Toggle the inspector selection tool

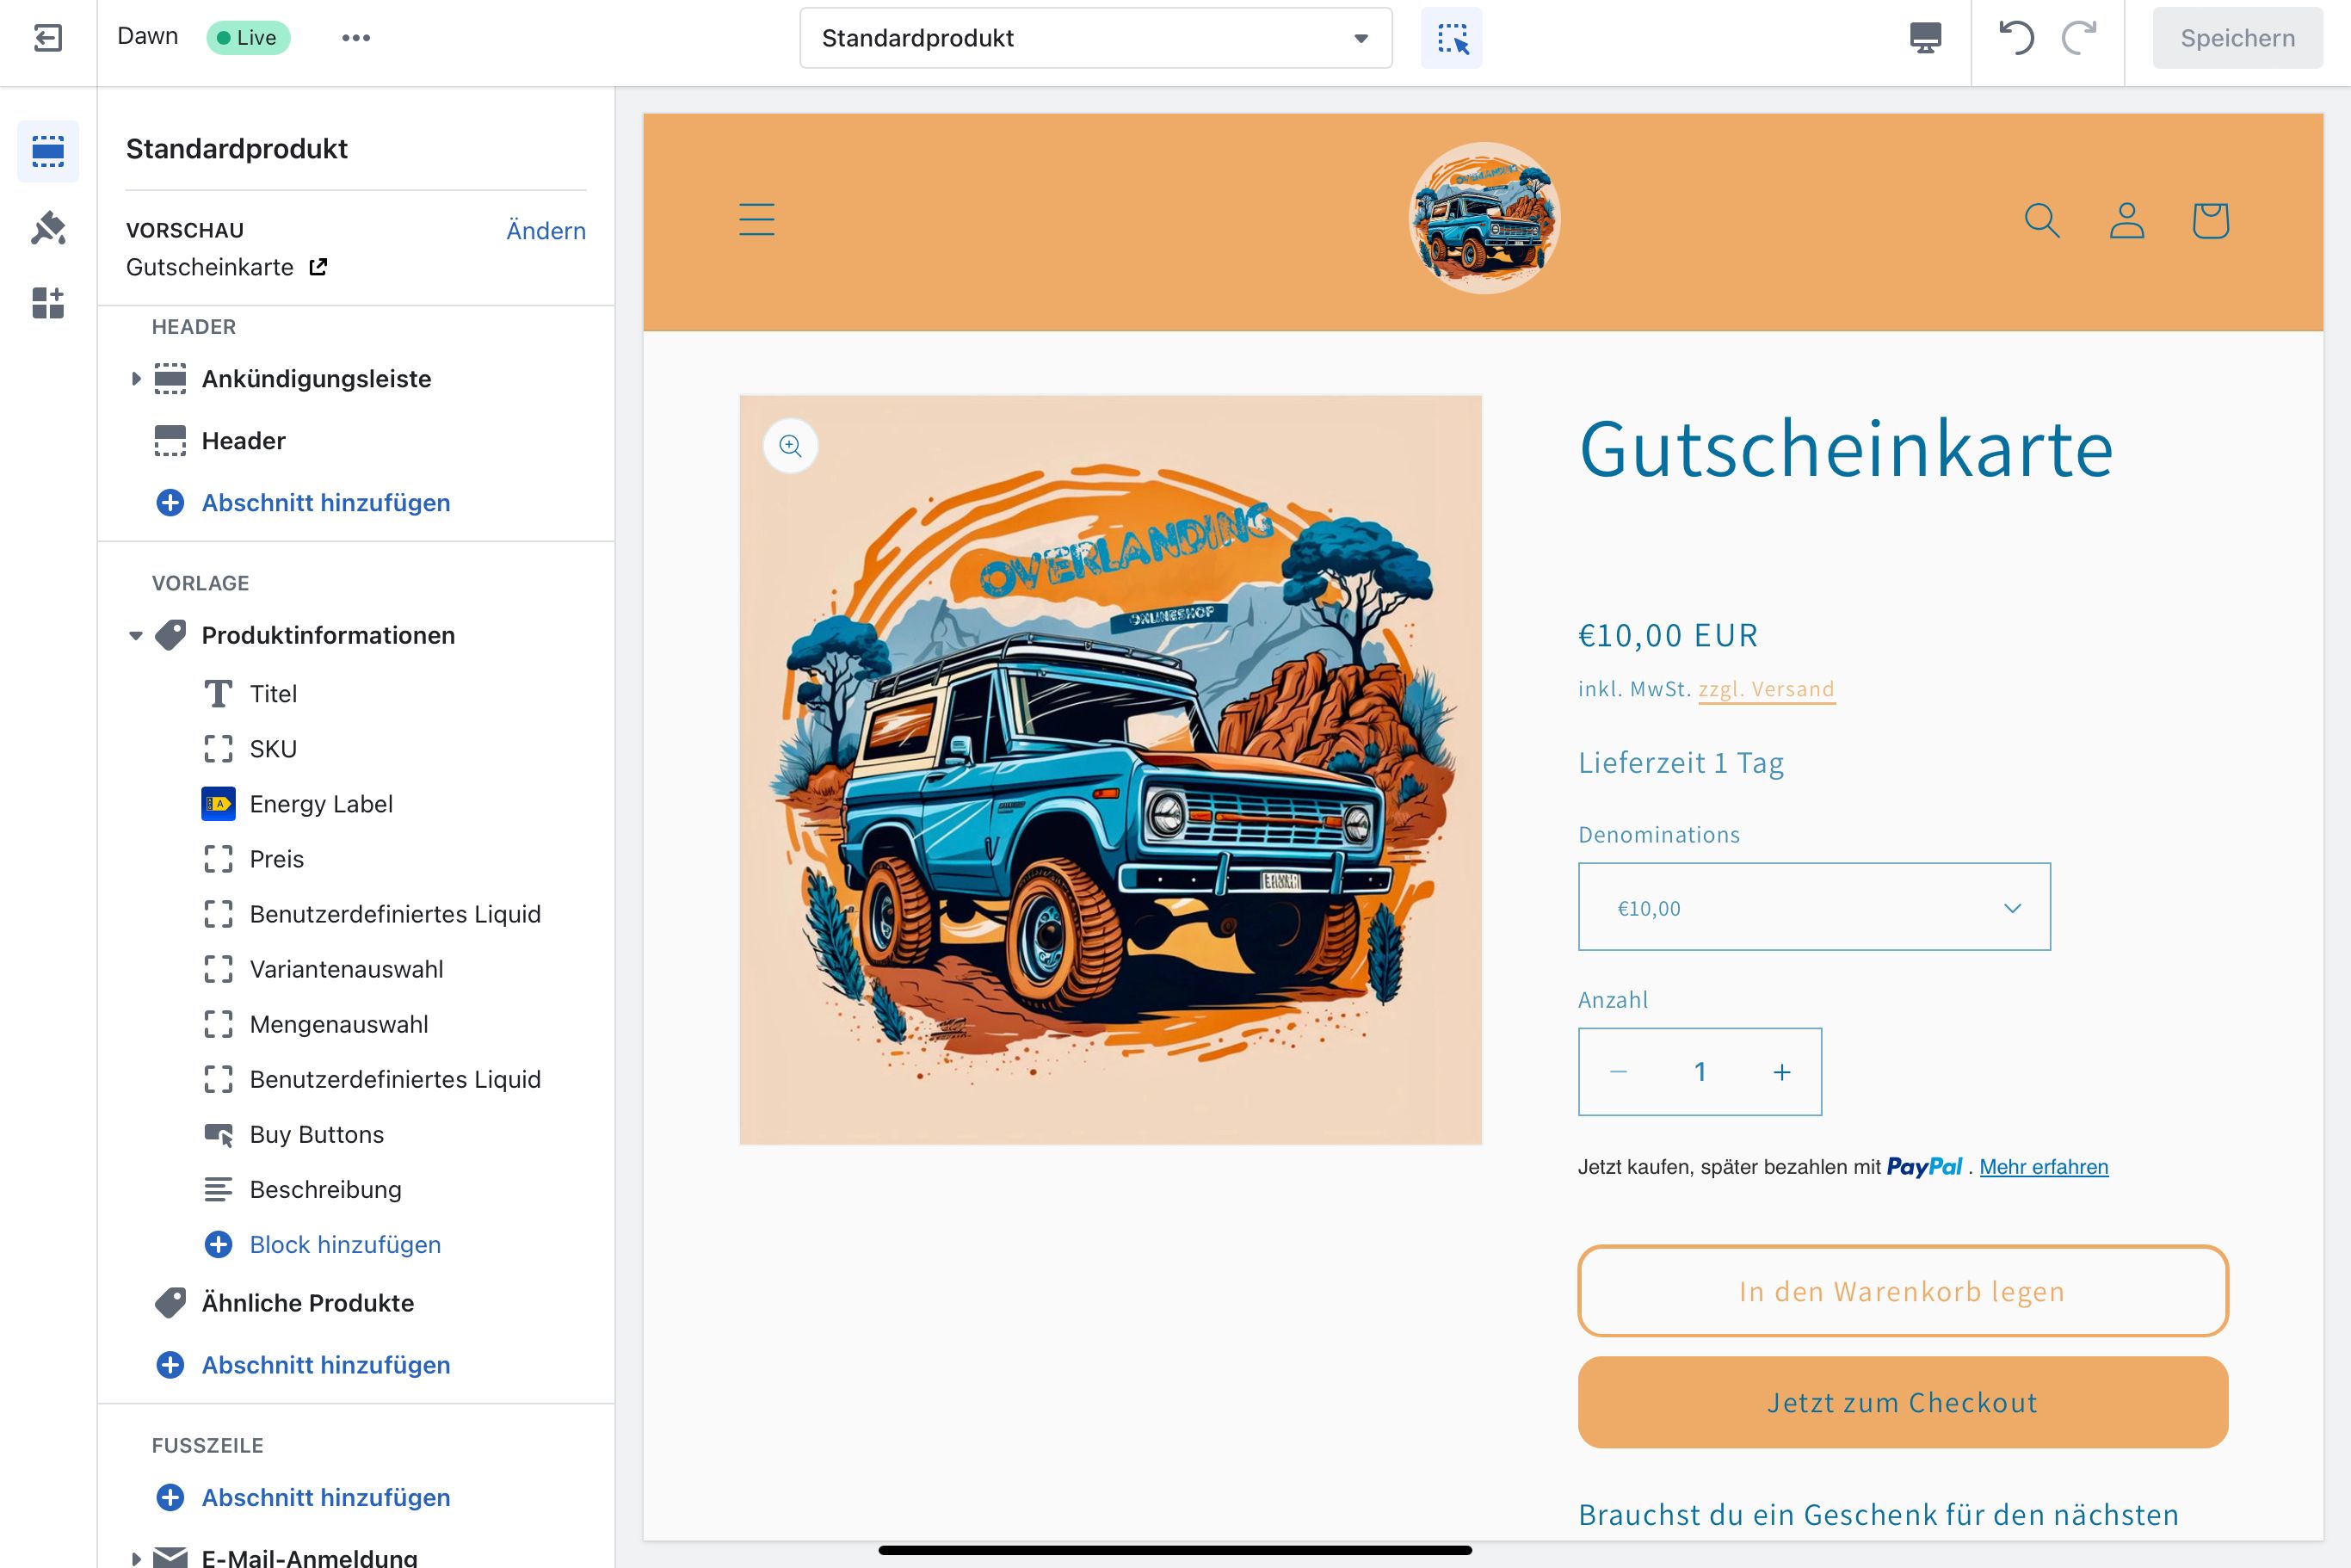click(1451, 38)
